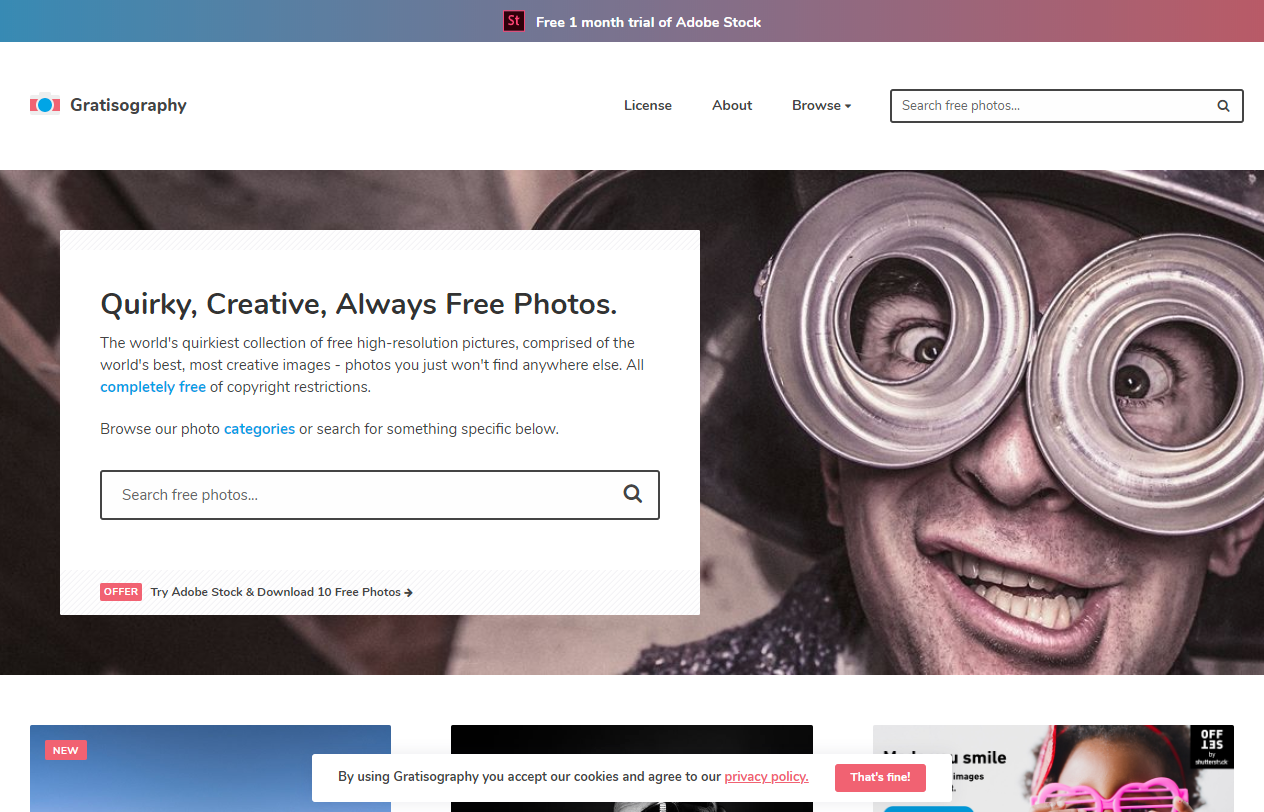Click the Adobe Stock St icon in banner
The image size is (1264, 812).
pos(514,21)
